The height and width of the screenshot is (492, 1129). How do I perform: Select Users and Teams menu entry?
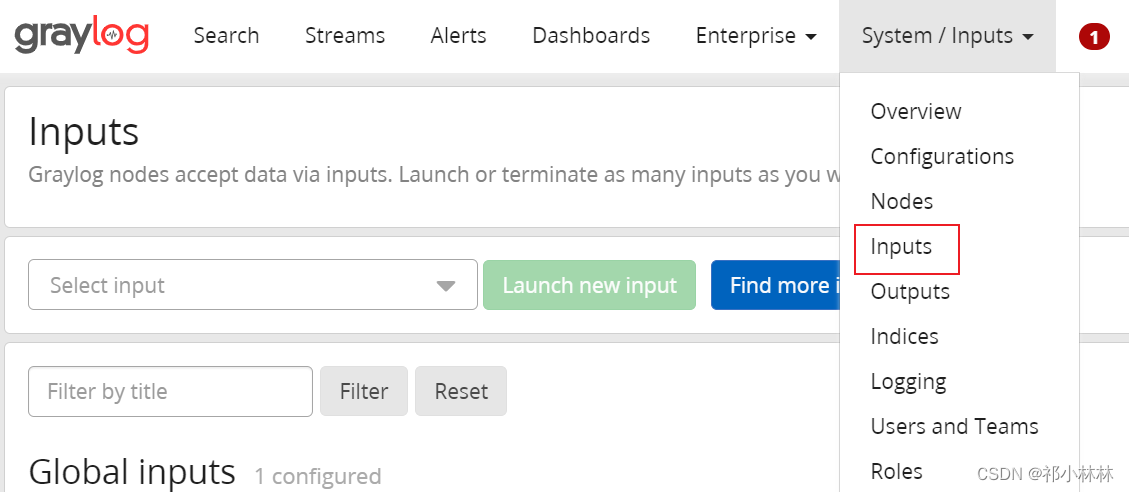pos(955,426)
